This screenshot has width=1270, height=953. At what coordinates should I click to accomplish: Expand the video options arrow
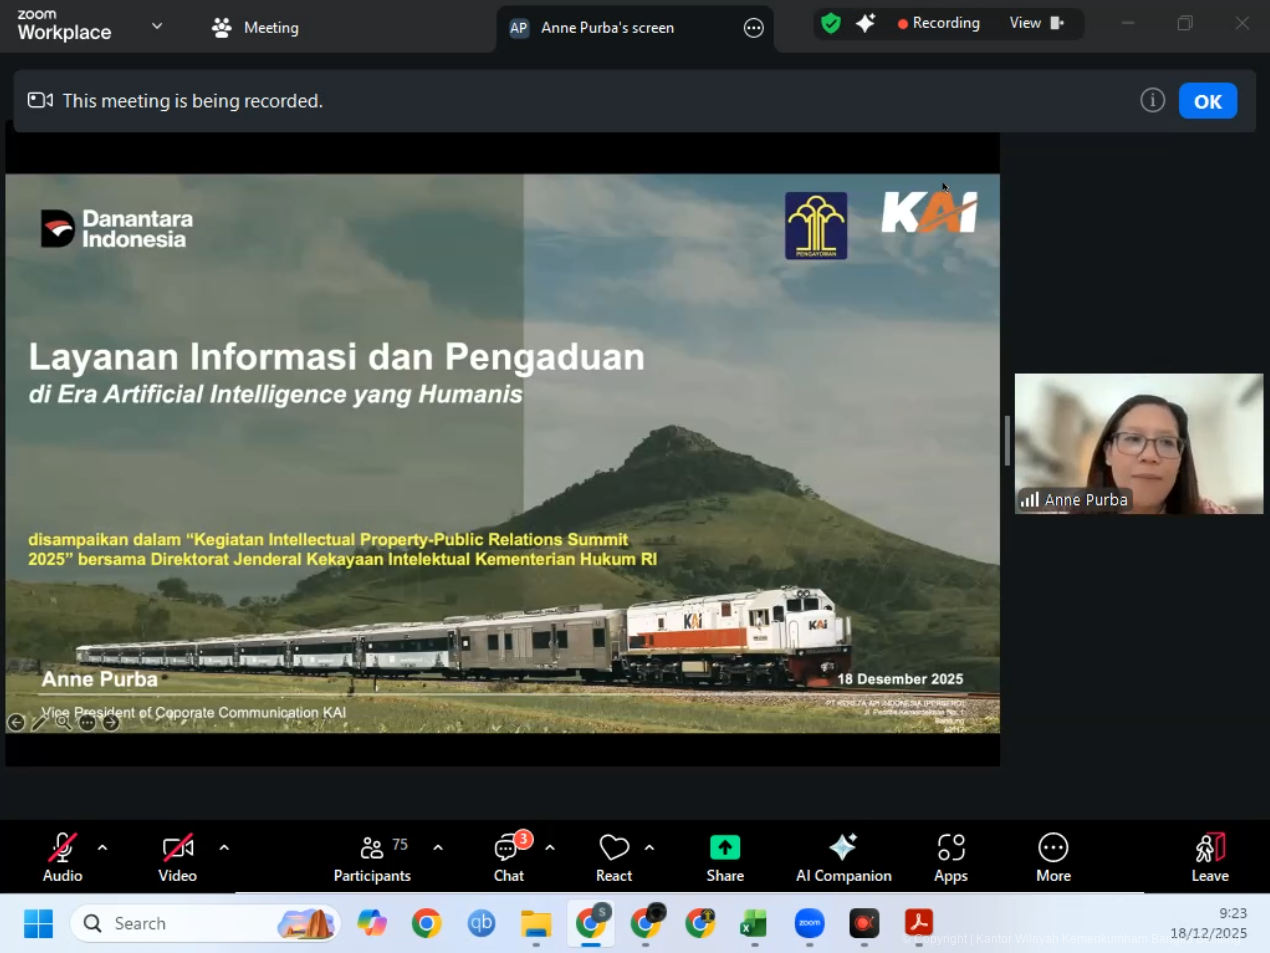(224, 847)
